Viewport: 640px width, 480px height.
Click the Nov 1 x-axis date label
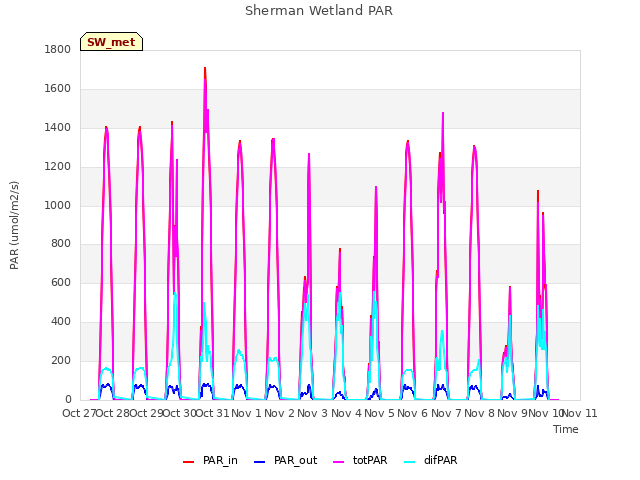(x=246, y=413)
